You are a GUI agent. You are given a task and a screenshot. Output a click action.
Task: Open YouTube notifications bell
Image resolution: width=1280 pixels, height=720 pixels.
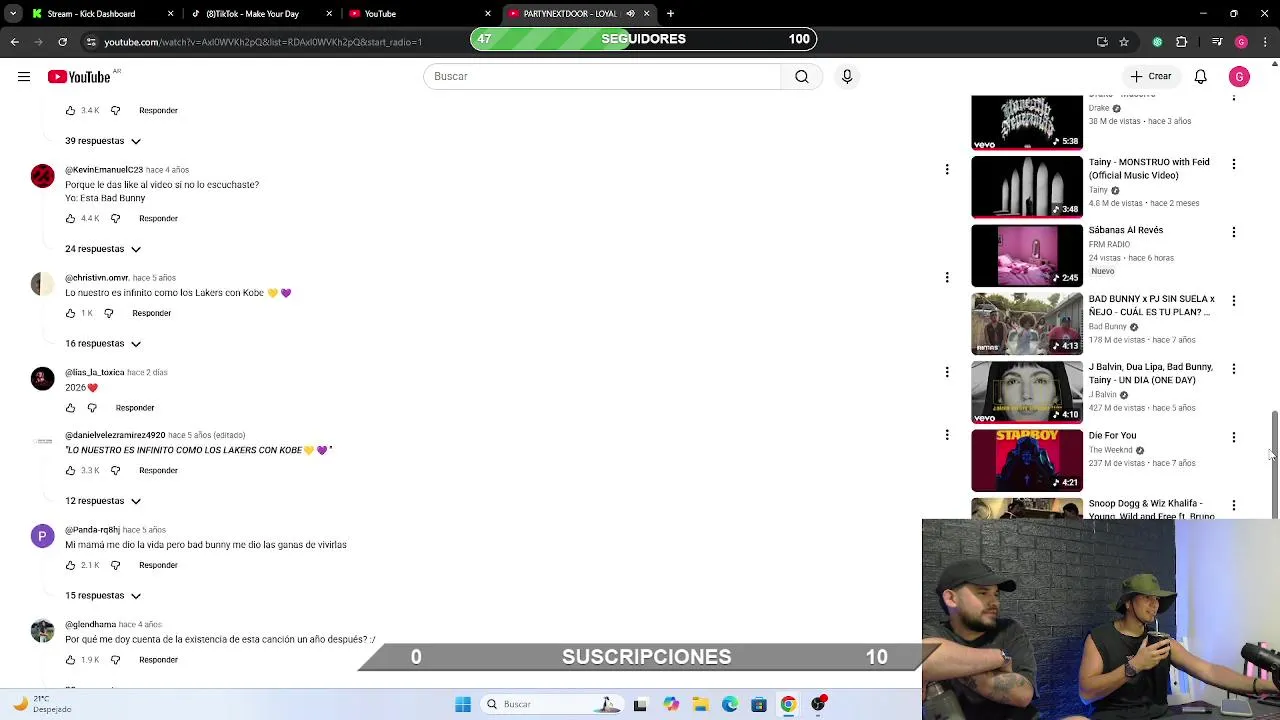point(1201,77)
